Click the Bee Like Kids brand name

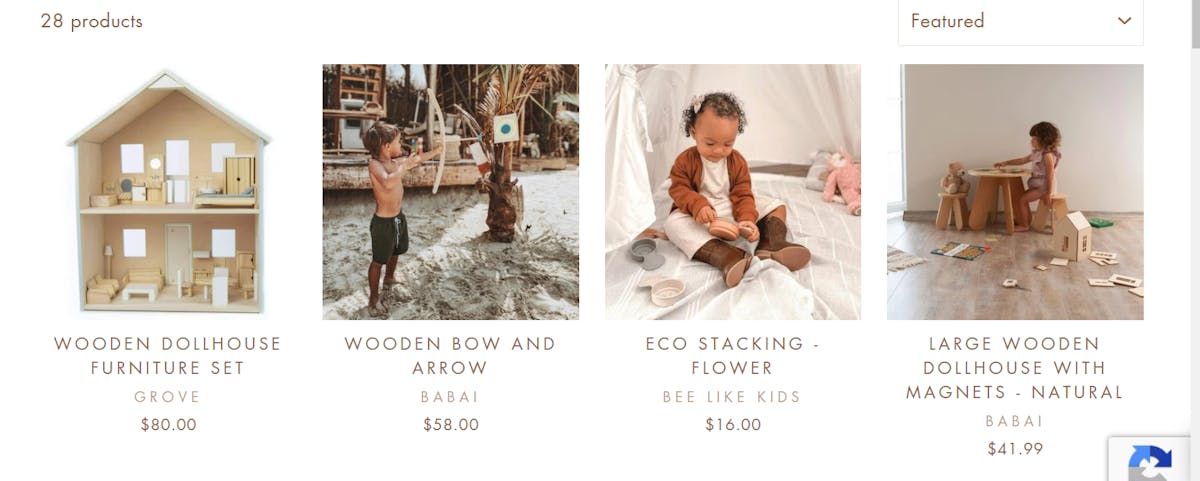coord(733,397)
